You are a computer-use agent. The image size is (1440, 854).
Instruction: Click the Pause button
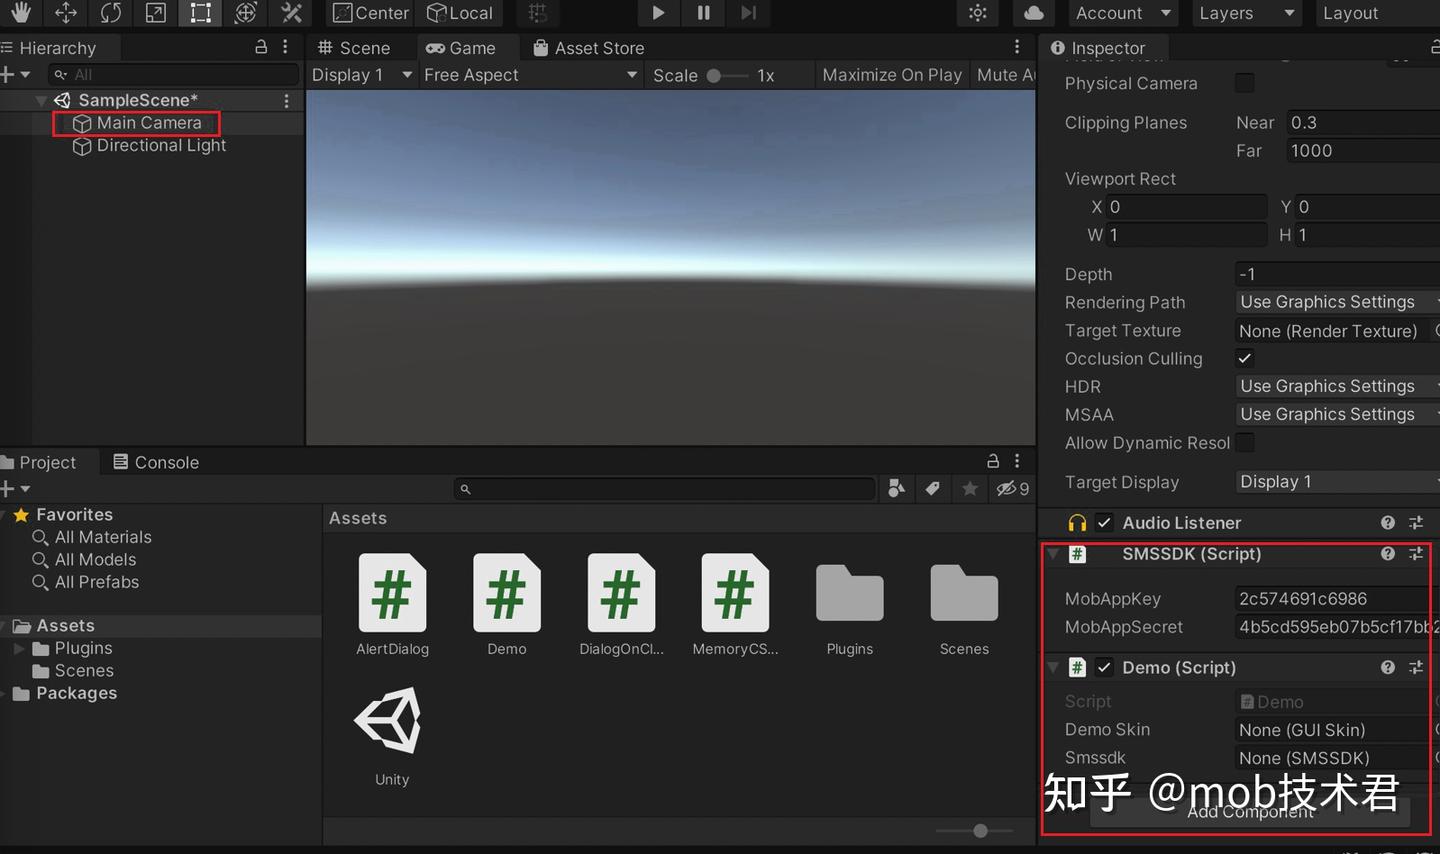pyautogui.click(x=704, y=13)
